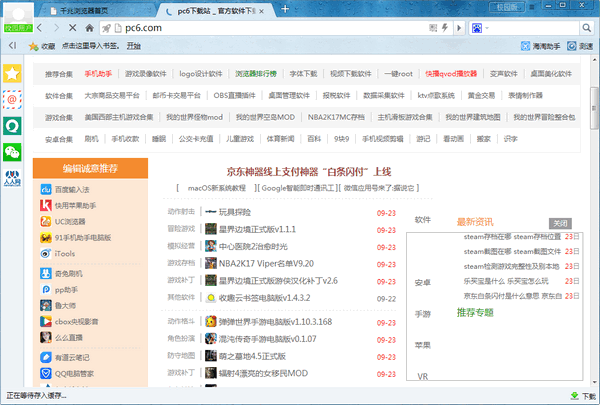600x405 pixels.
Task: Click the iTools icon
Action: tap(46, 254)
